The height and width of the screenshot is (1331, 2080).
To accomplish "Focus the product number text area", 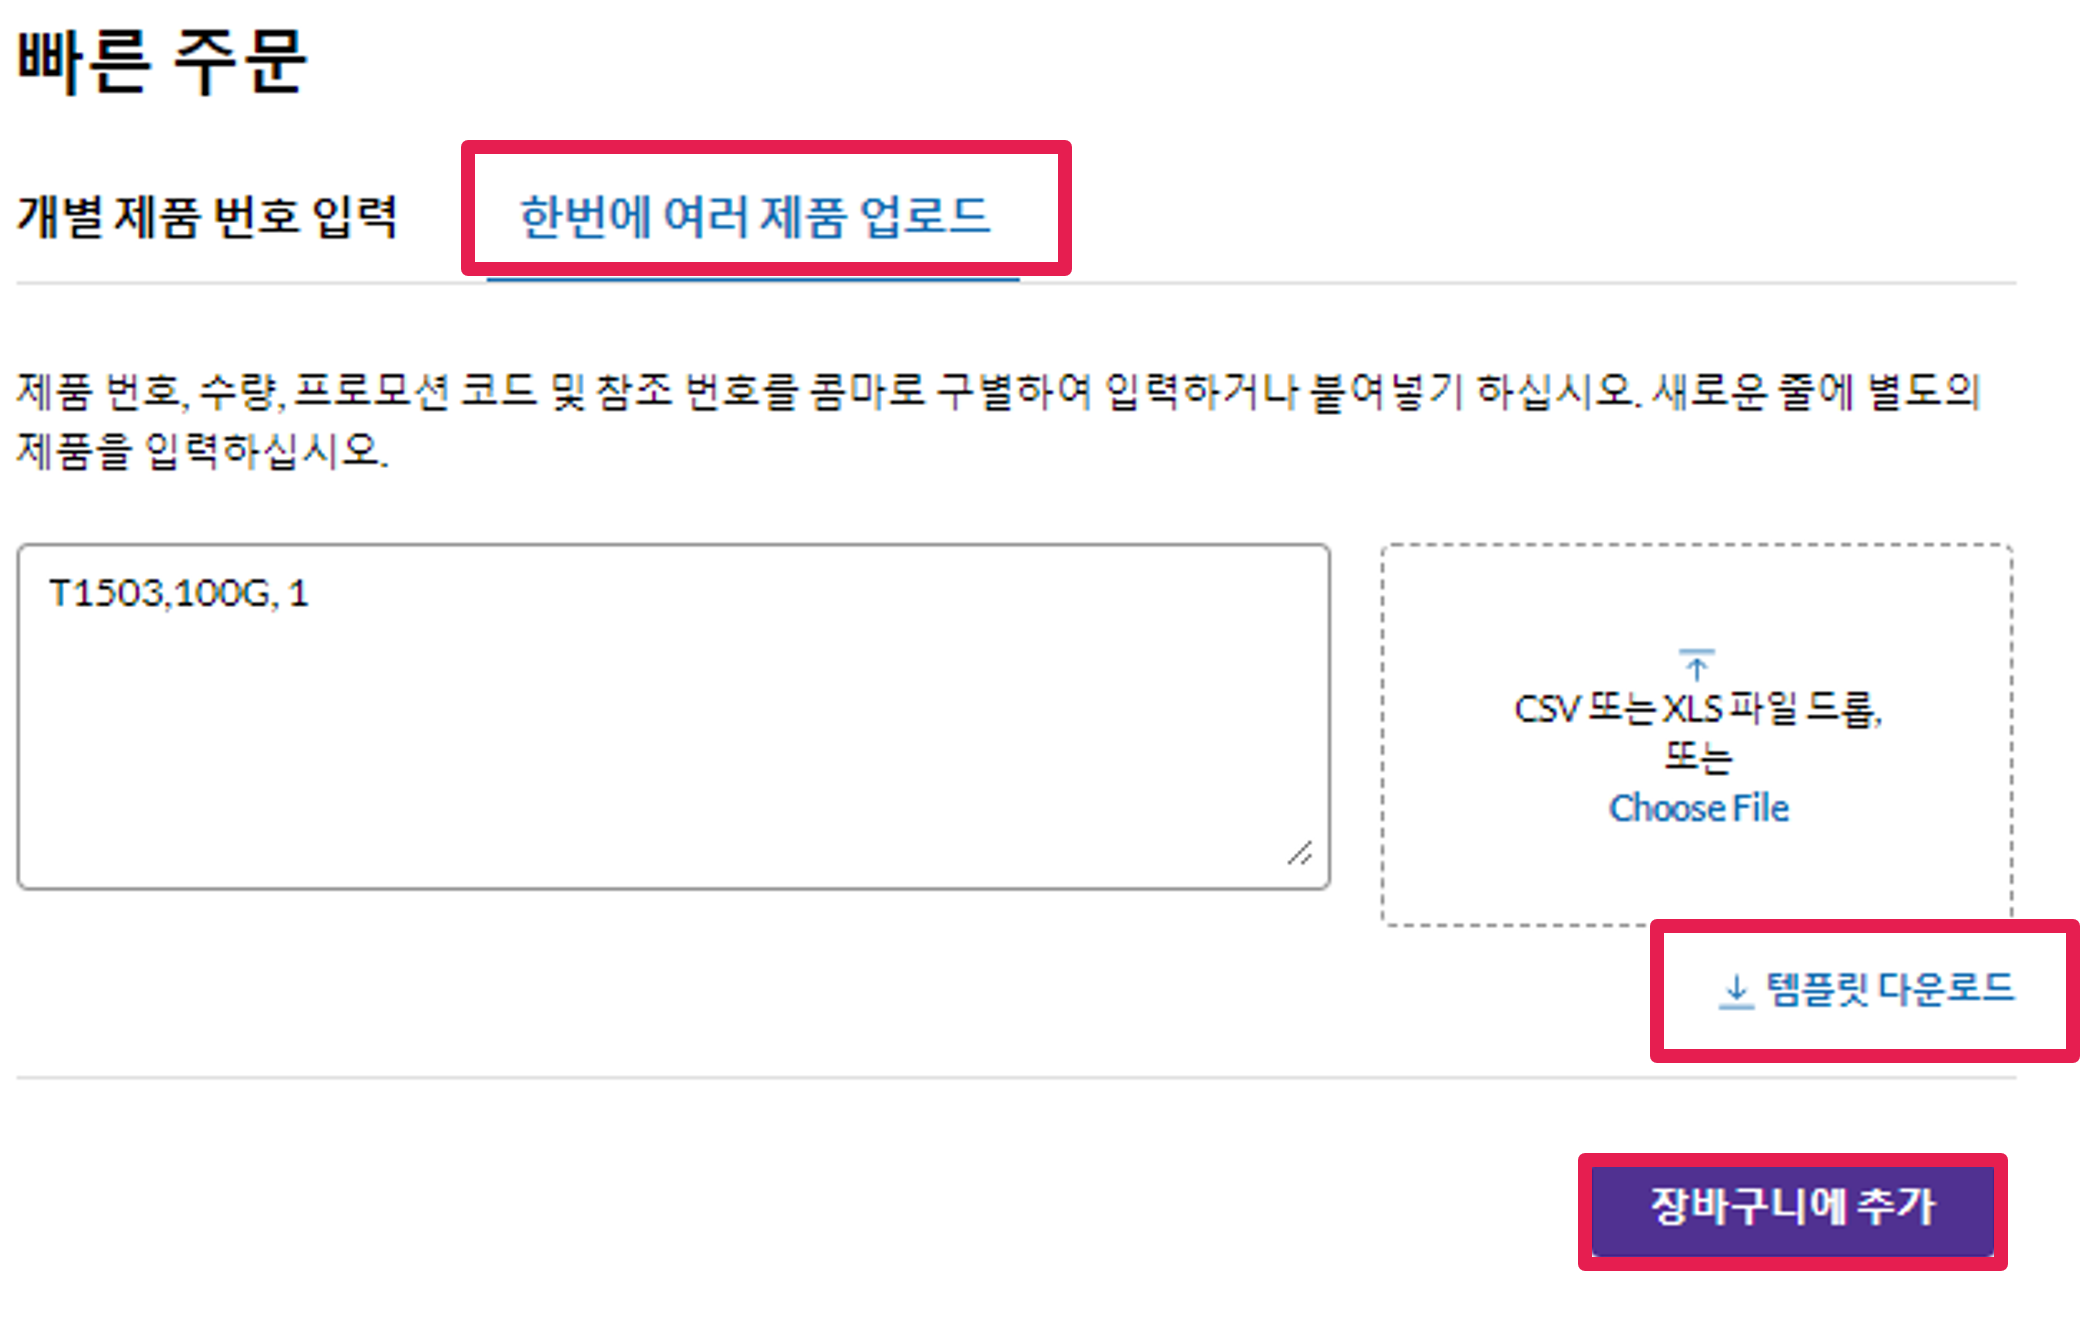I will (673, 716).
